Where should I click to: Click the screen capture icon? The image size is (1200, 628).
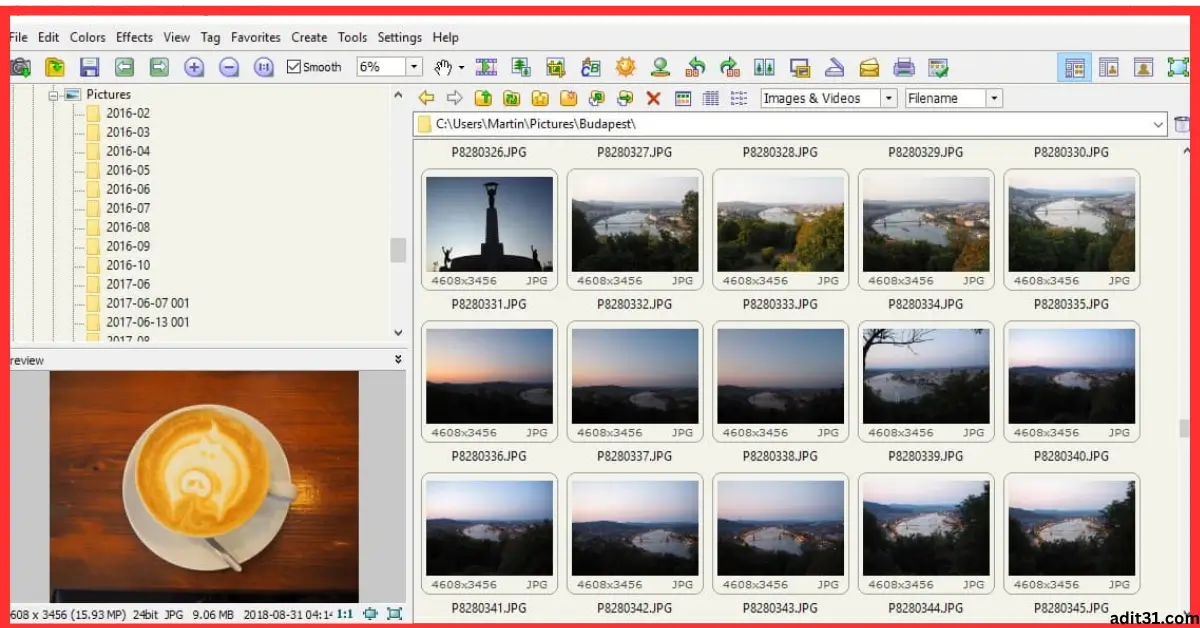(x=800, y=67)
